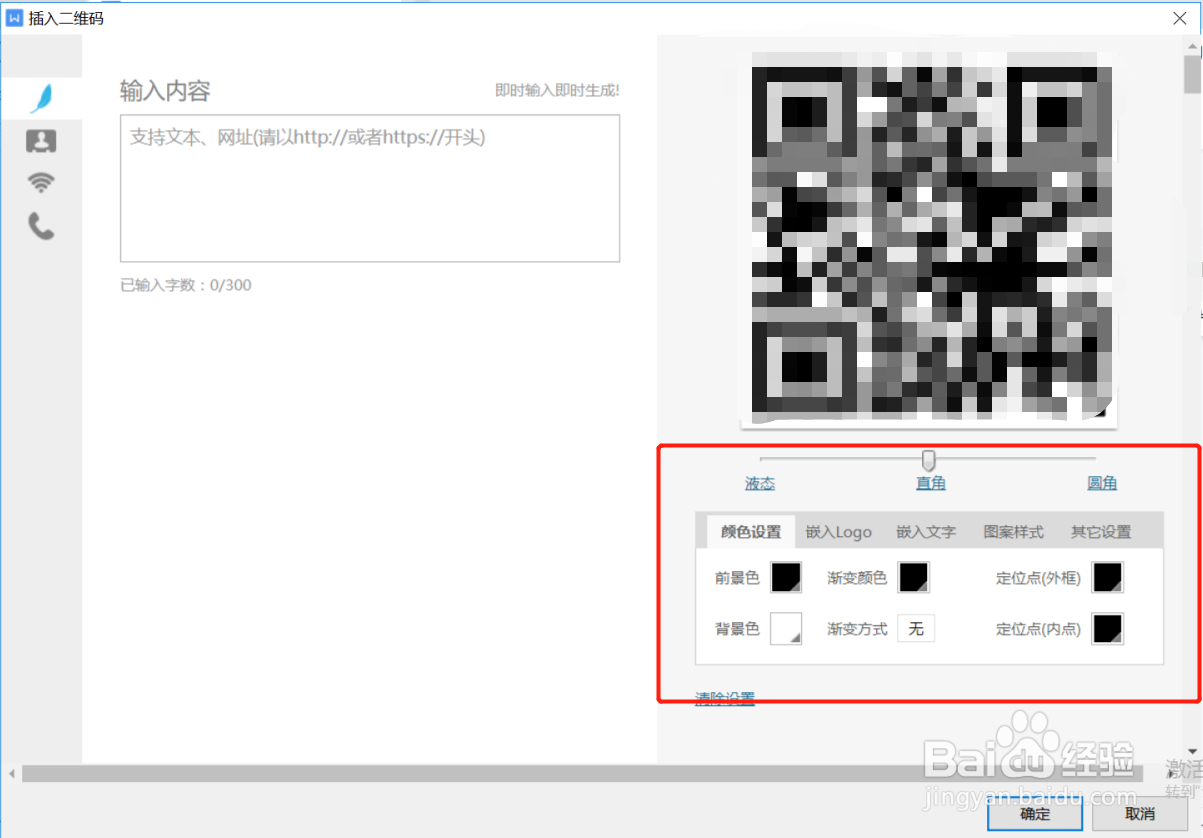Open the 前景色 color swatch
The image size is (1203, 838).
(x=786, y=577)
